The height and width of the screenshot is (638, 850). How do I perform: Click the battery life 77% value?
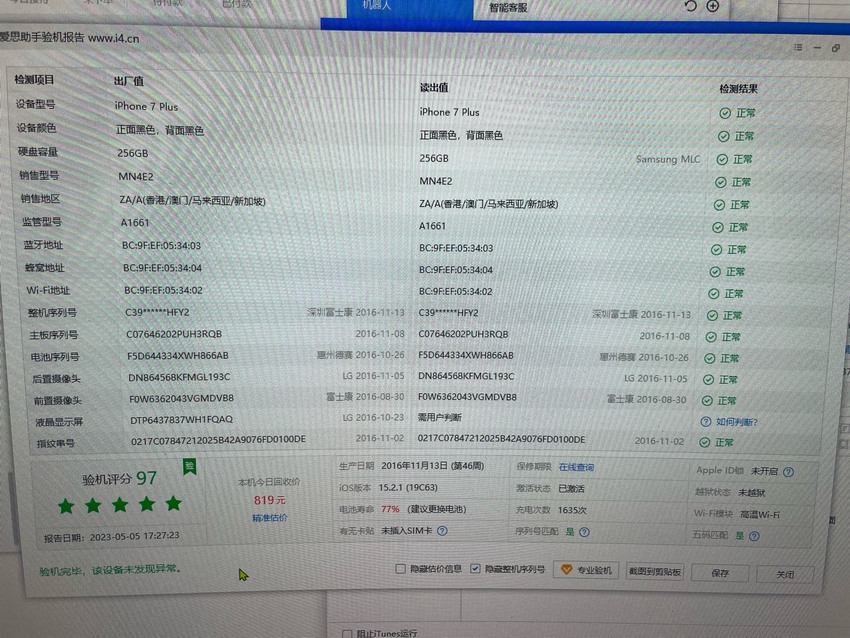(x=390, y=509)
